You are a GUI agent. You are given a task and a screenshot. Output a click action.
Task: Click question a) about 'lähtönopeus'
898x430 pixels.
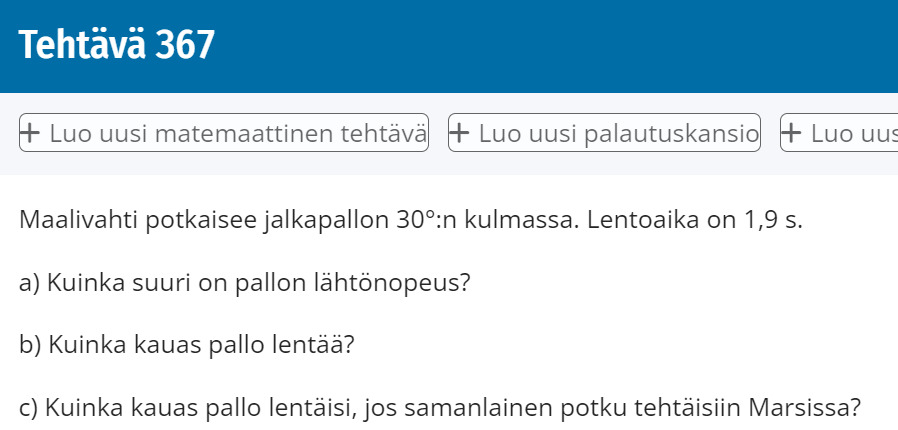tap(244, 283)
